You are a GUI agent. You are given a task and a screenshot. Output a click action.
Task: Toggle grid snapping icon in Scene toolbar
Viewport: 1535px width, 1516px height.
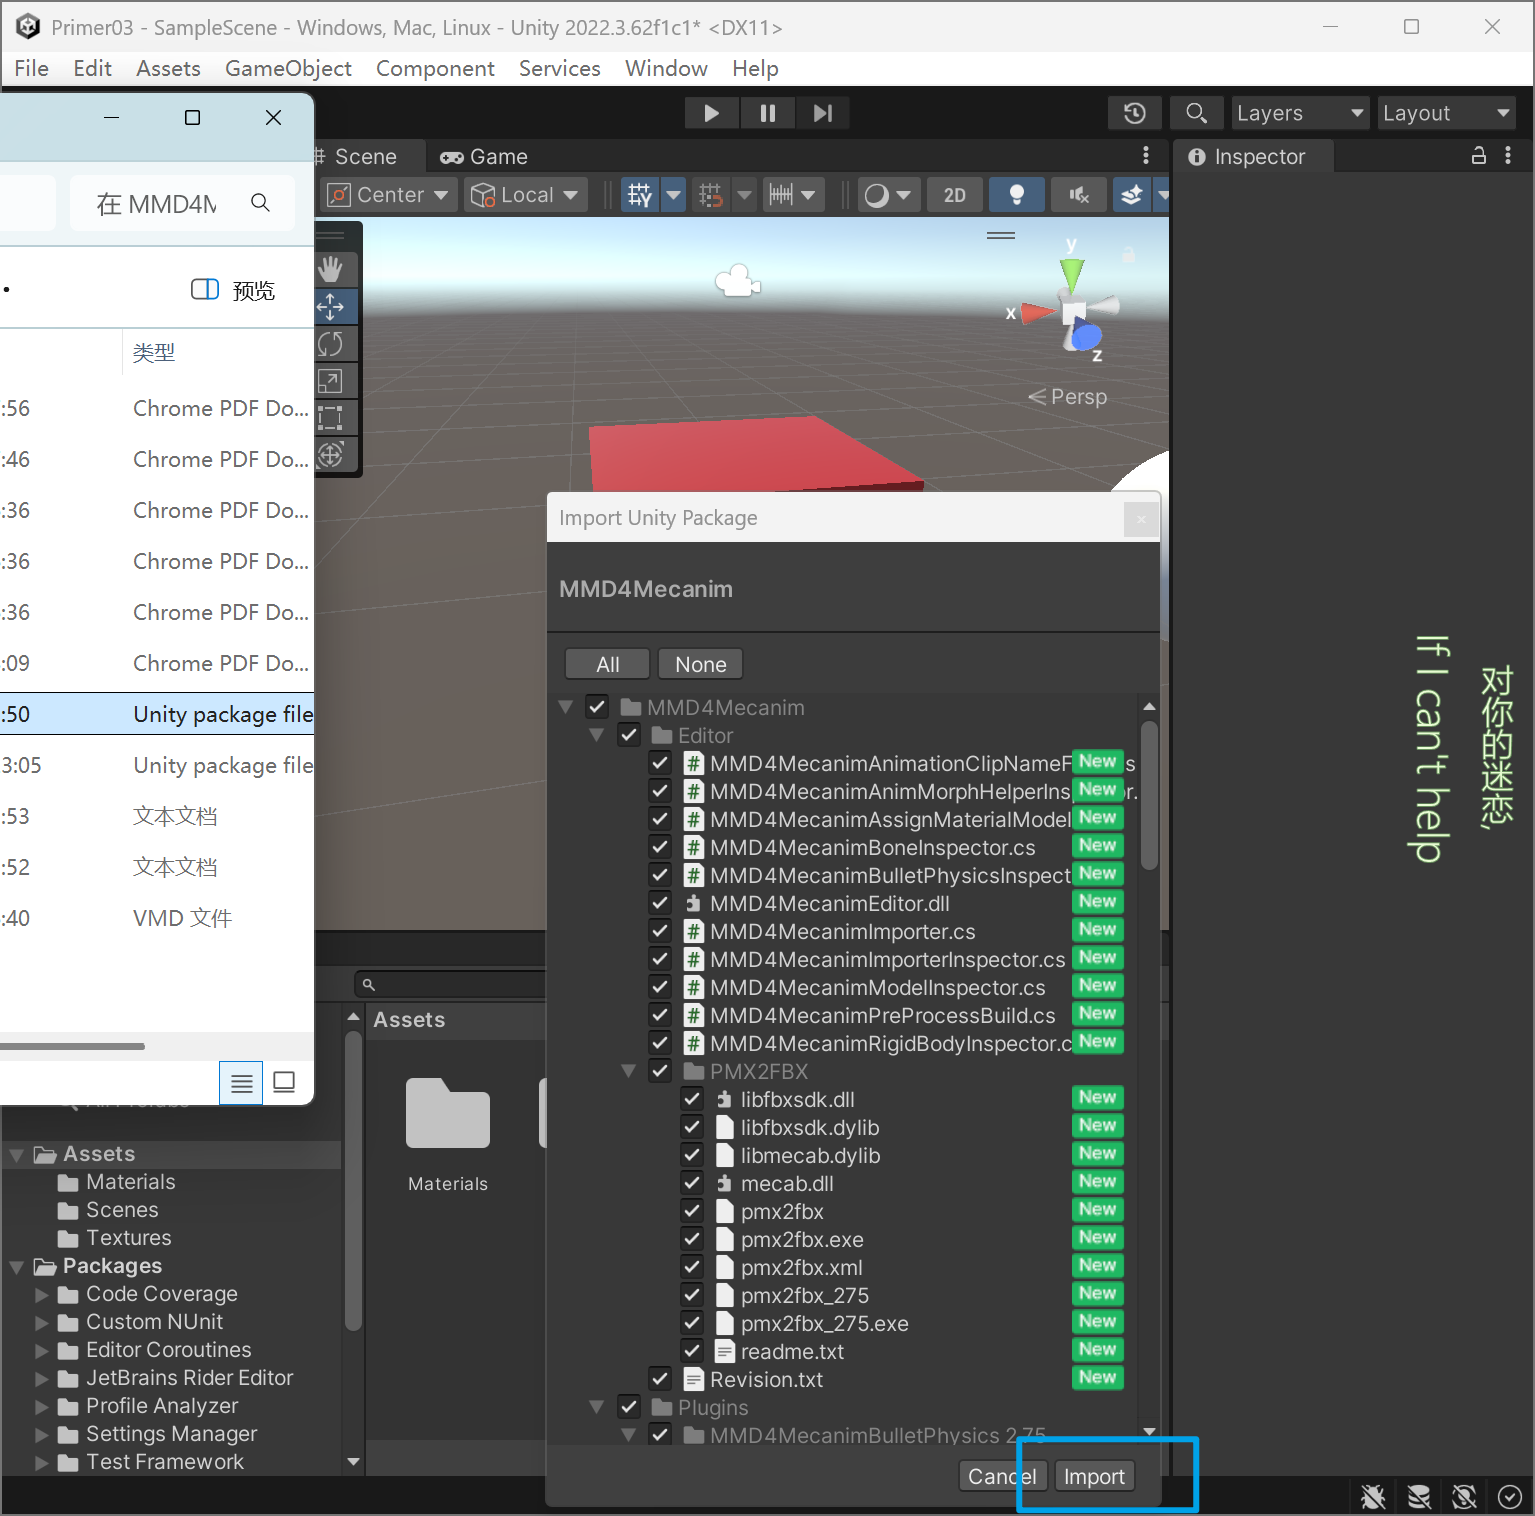pos(711,195)
